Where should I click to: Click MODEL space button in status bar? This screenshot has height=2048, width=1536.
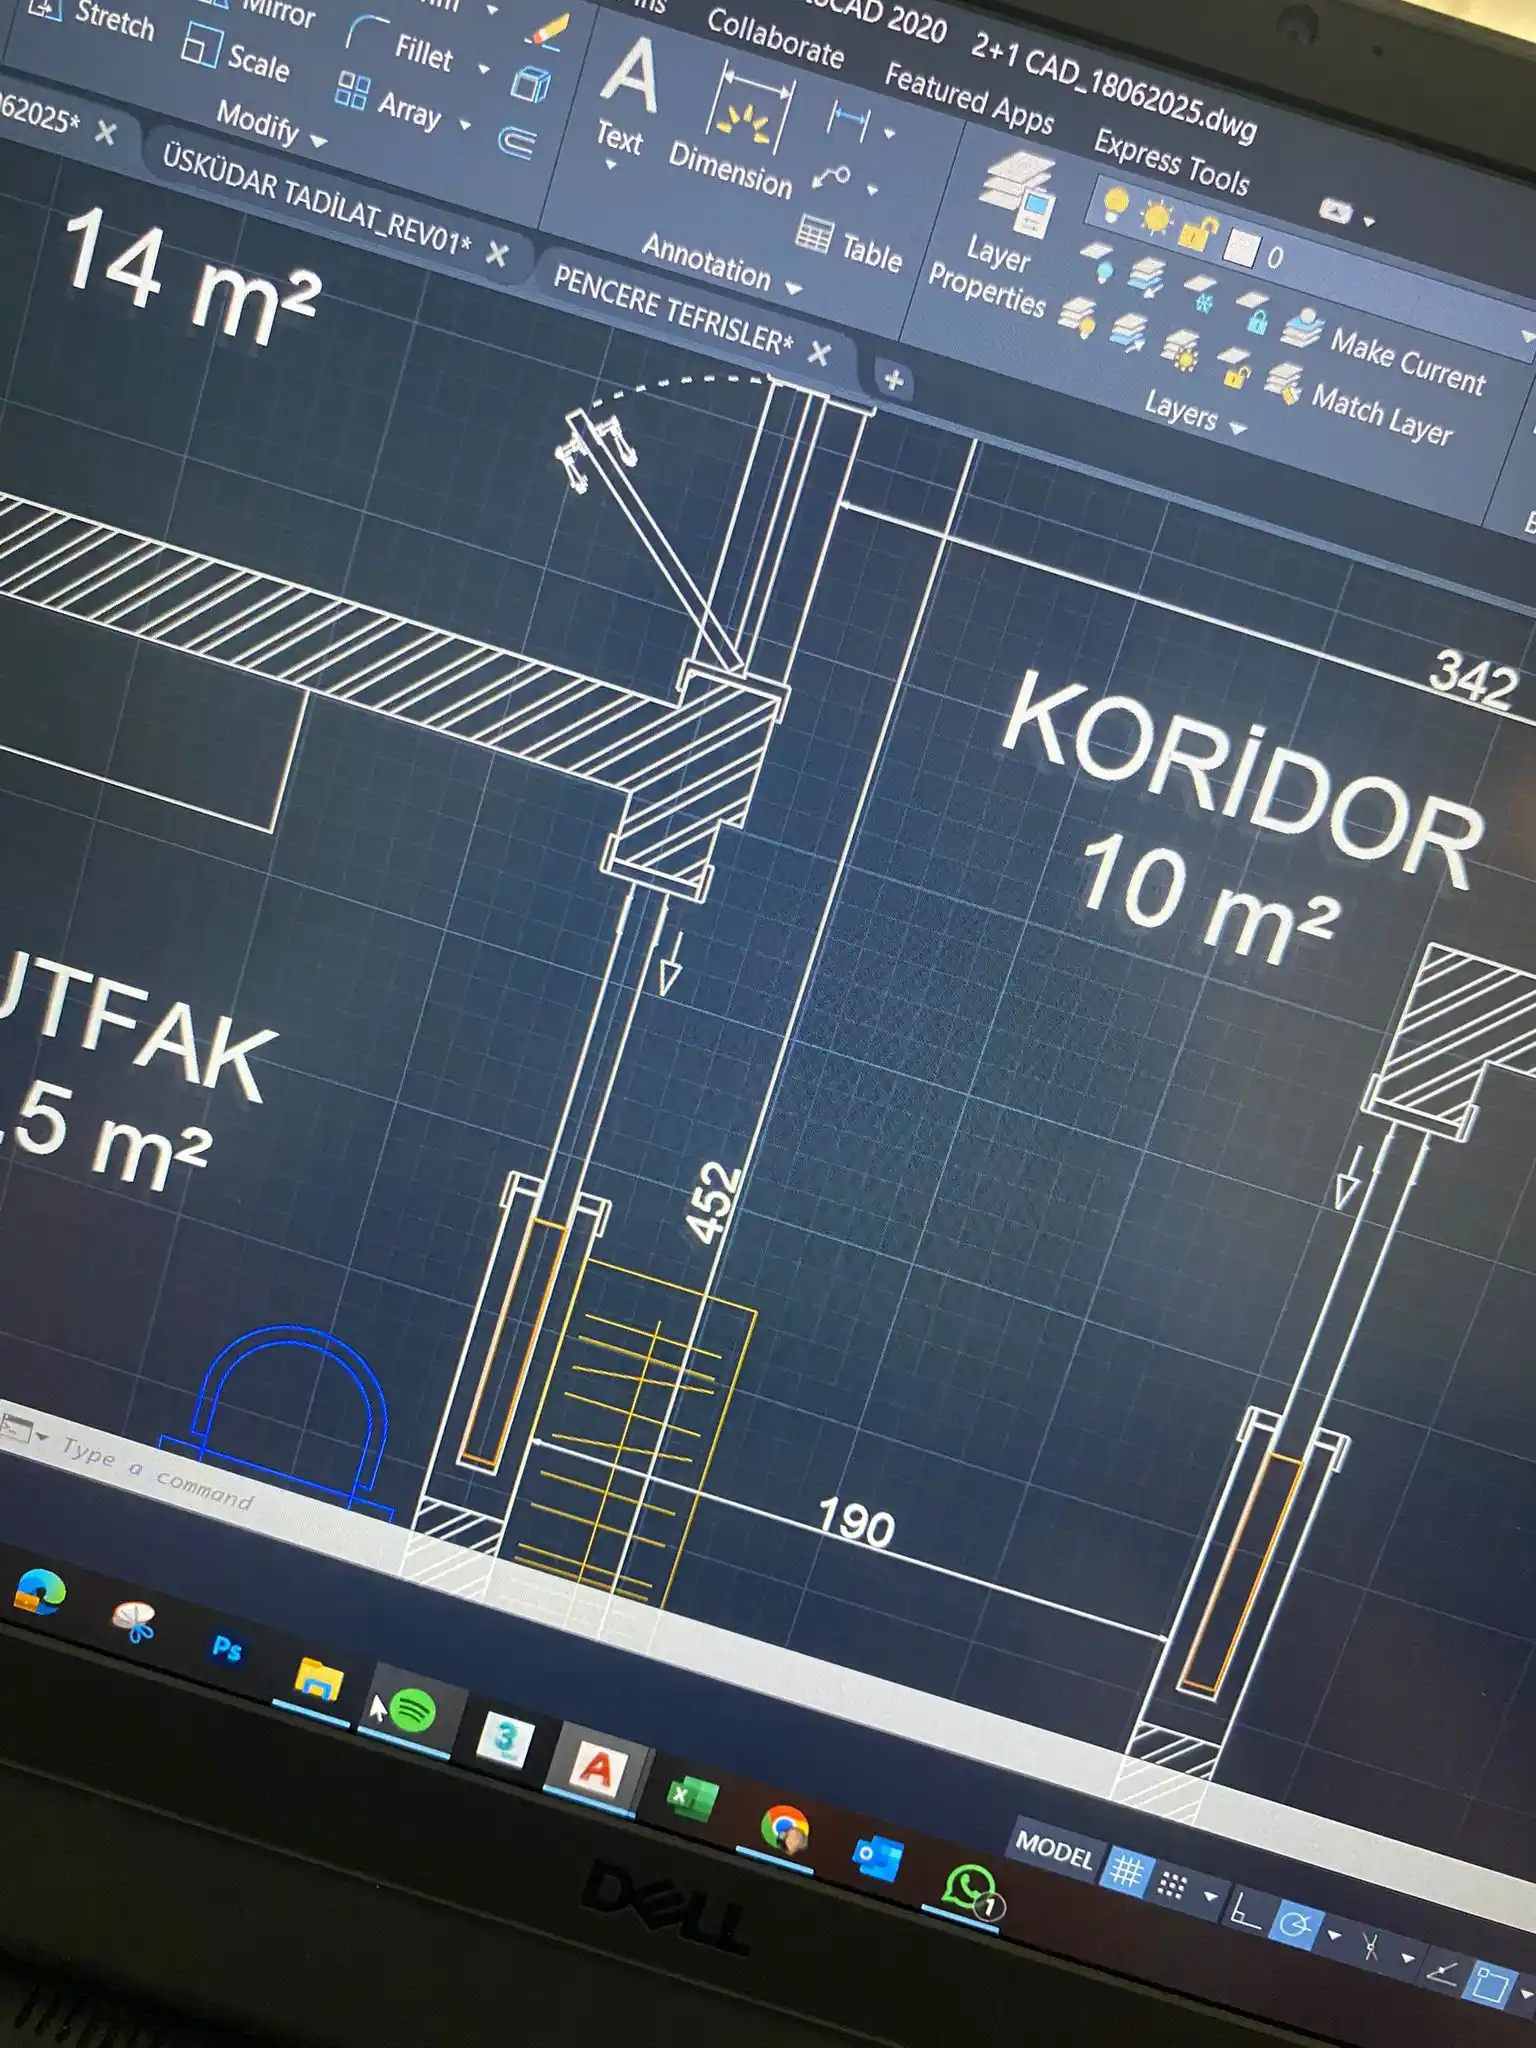click(1054, 1854)
